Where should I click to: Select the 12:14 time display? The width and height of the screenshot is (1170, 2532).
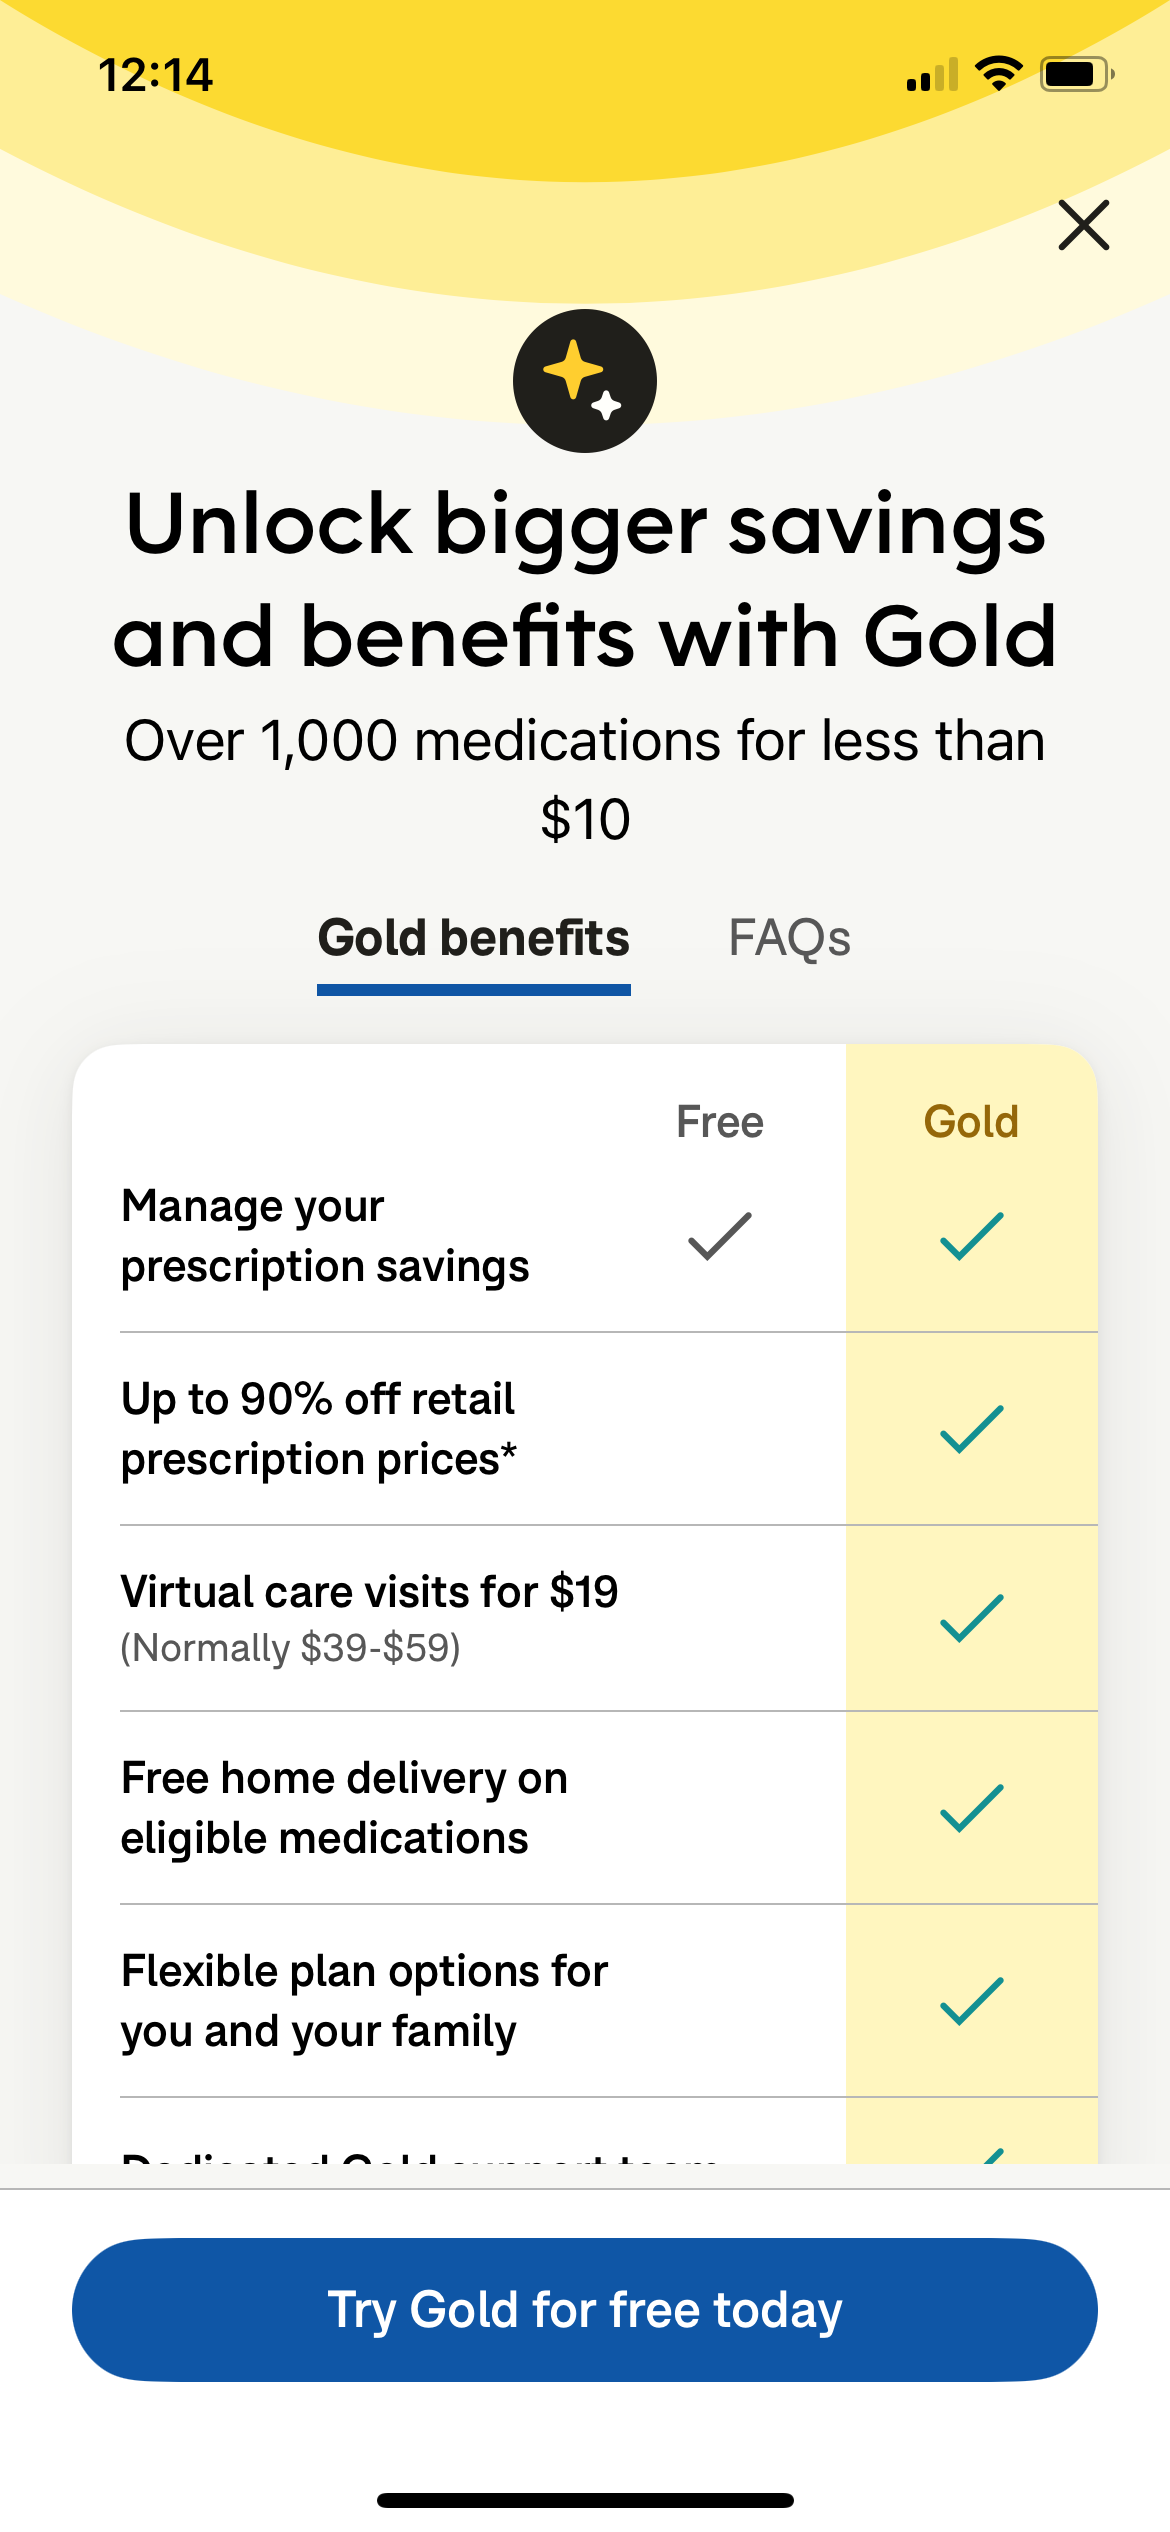[x=157, y=74]
